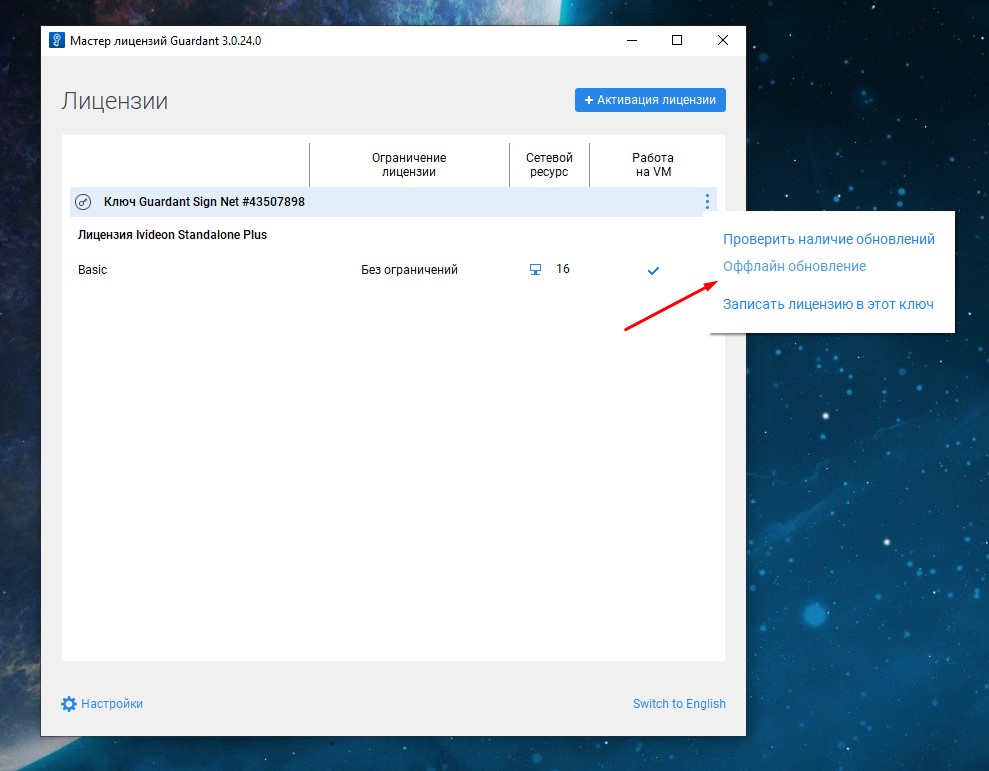
Task: Click the Работа на VM column header
Action: point(653,165)
